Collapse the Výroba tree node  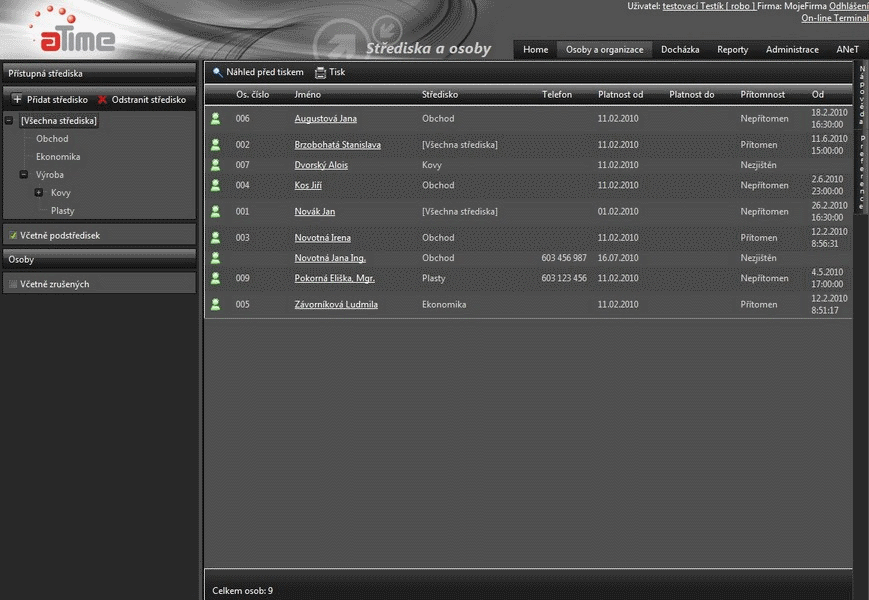24,175
